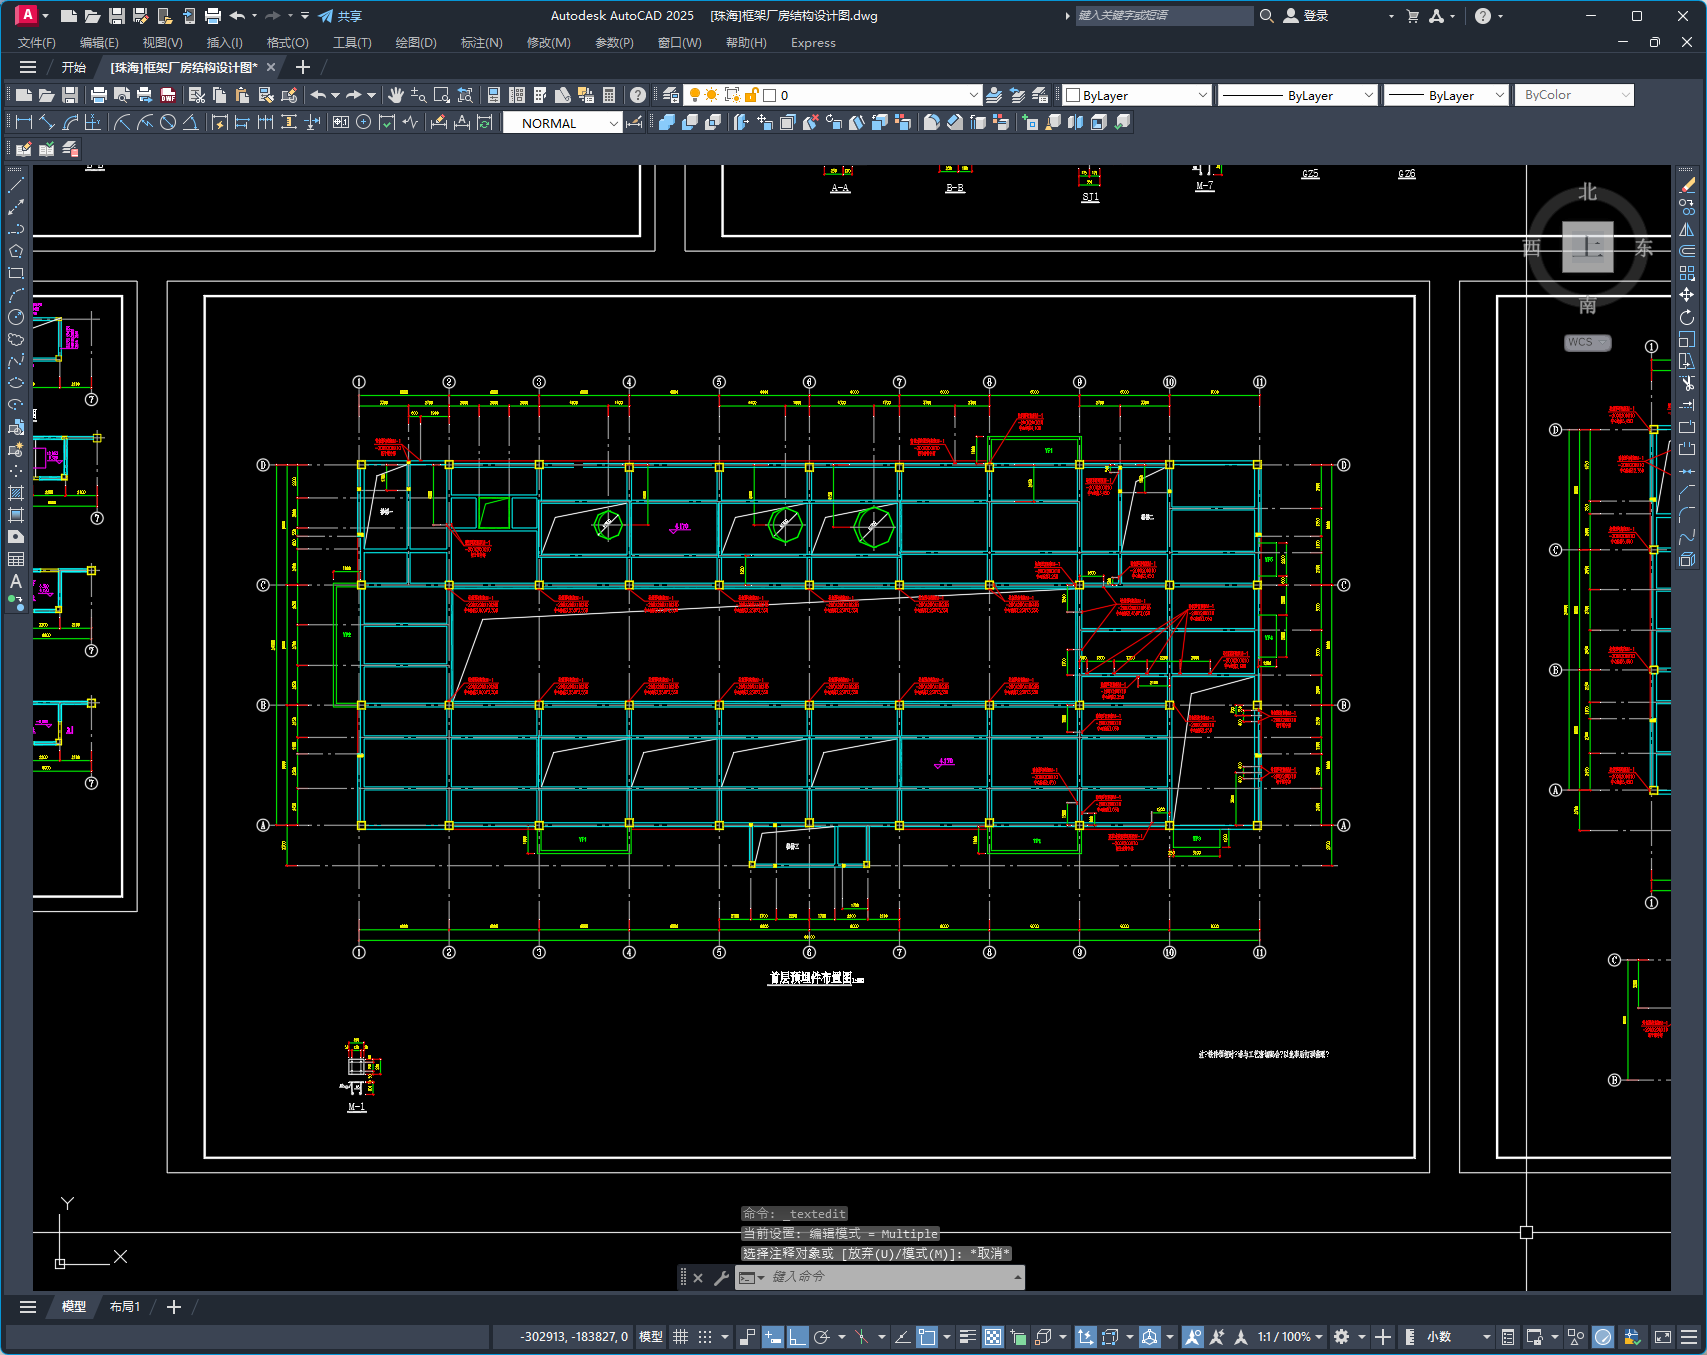
Task: Click the Plot (print) icon
Action: click(98, 95)
